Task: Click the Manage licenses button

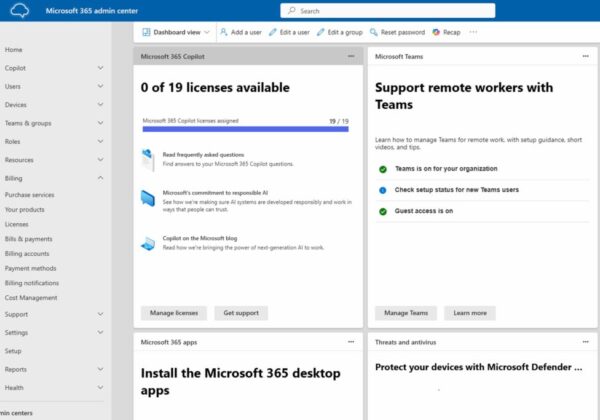Action: [x=174, y=313]
